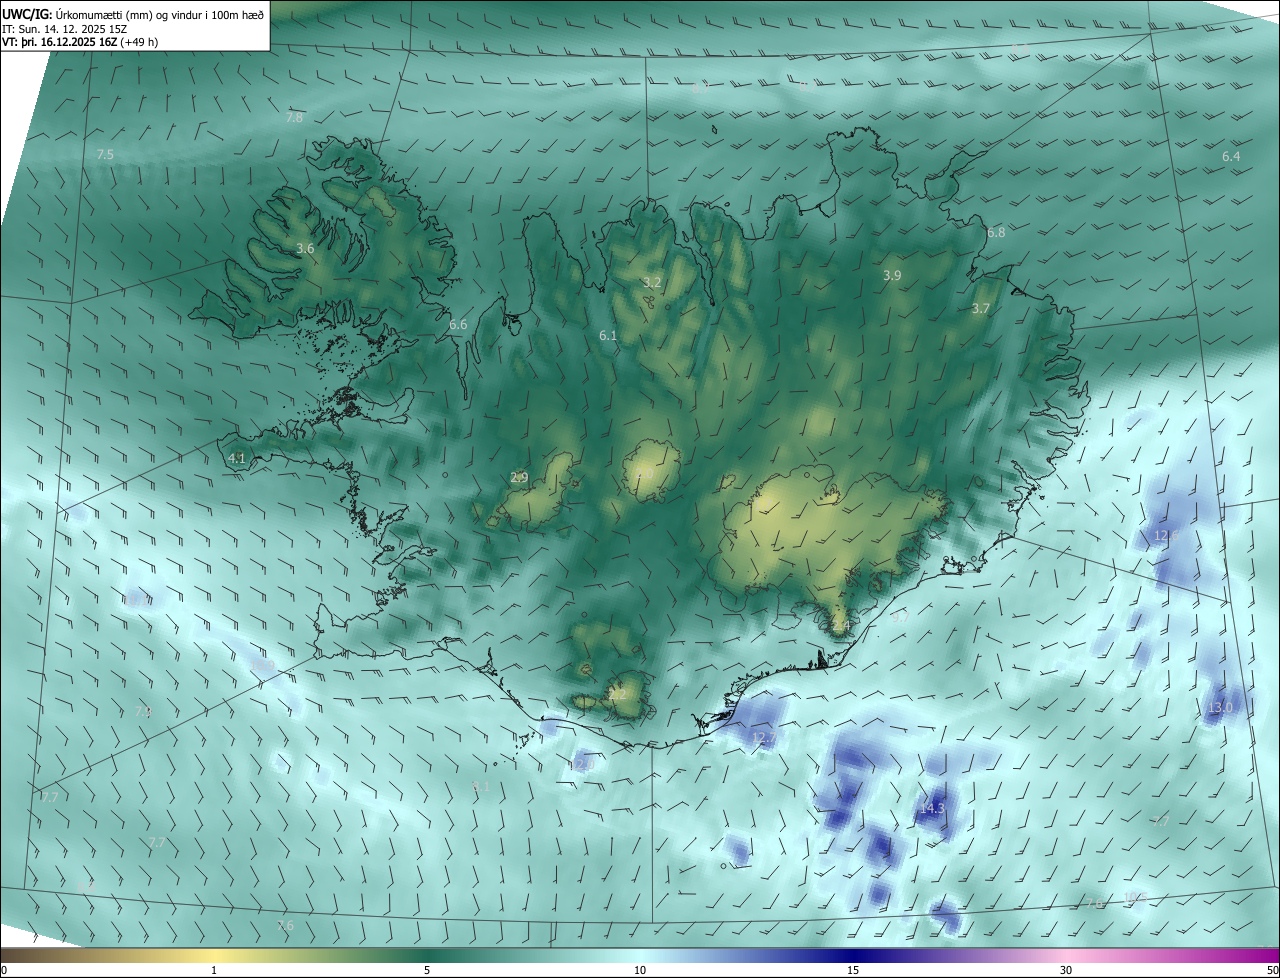The image size is (1280, 978).
Task: Click the 3.6 value on the Westfjords
Action: click(306, 248)
